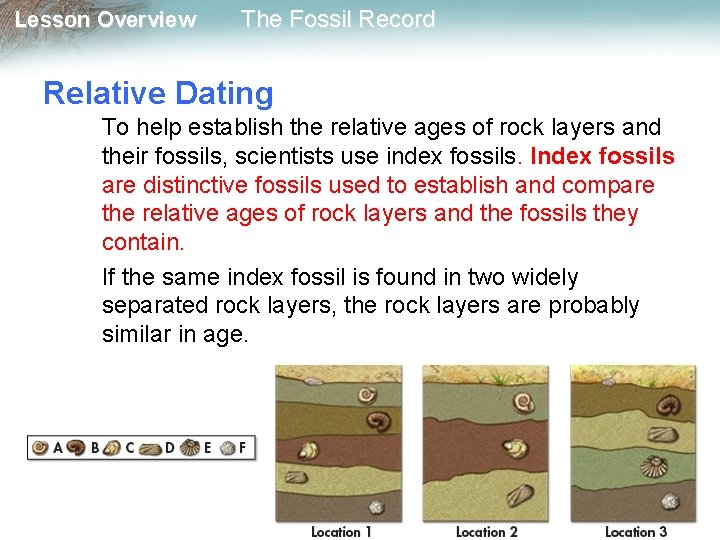The image size is (720, 540).
Task: Click the legend fossil icon labeled F
Action: pos(227,448)
